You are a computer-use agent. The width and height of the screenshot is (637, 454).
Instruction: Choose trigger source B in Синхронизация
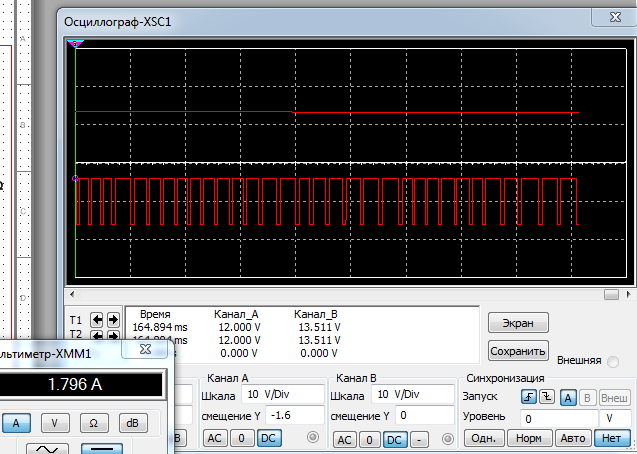[x=587, y=398]
